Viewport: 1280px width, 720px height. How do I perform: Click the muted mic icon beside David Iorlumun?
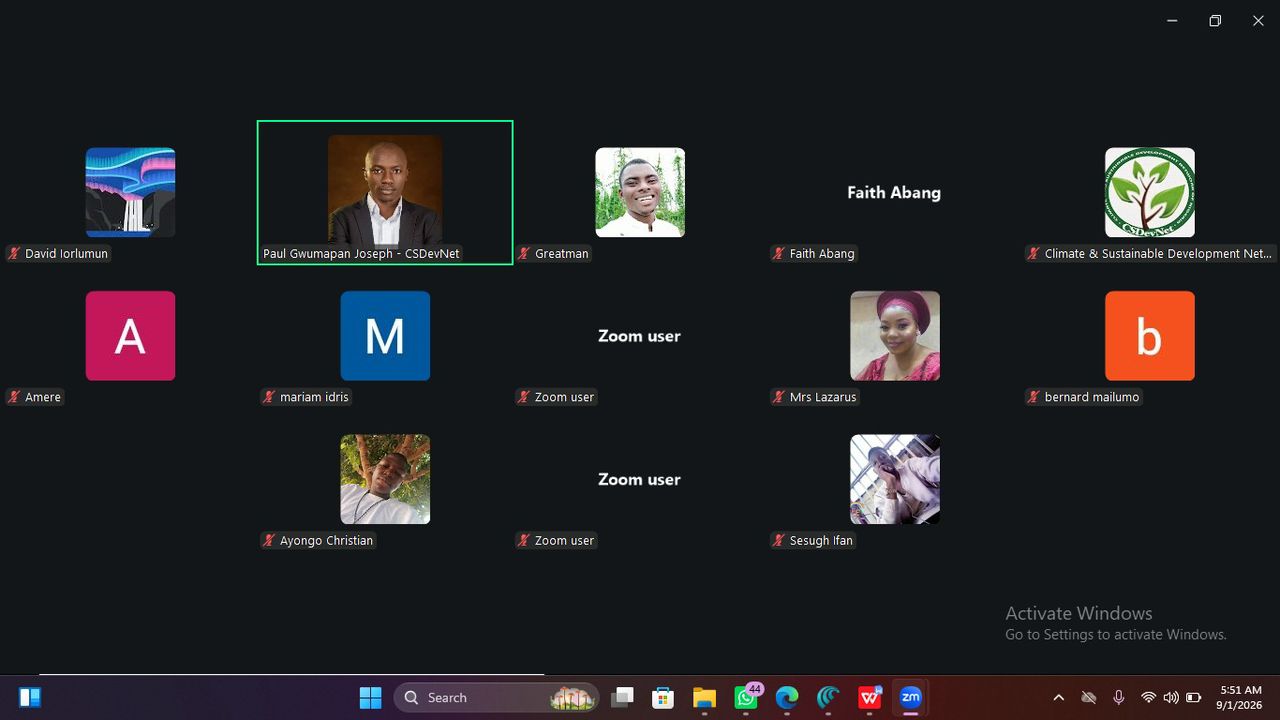(x=14, y=254)
